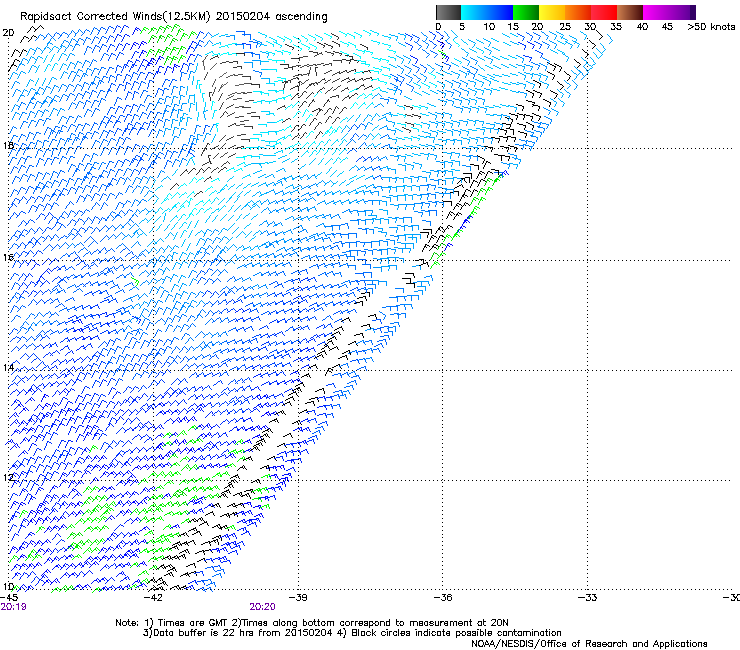Screen dimensions: 740x650
Task: Click the '40' label under the color bar
Action: point(642,27)
